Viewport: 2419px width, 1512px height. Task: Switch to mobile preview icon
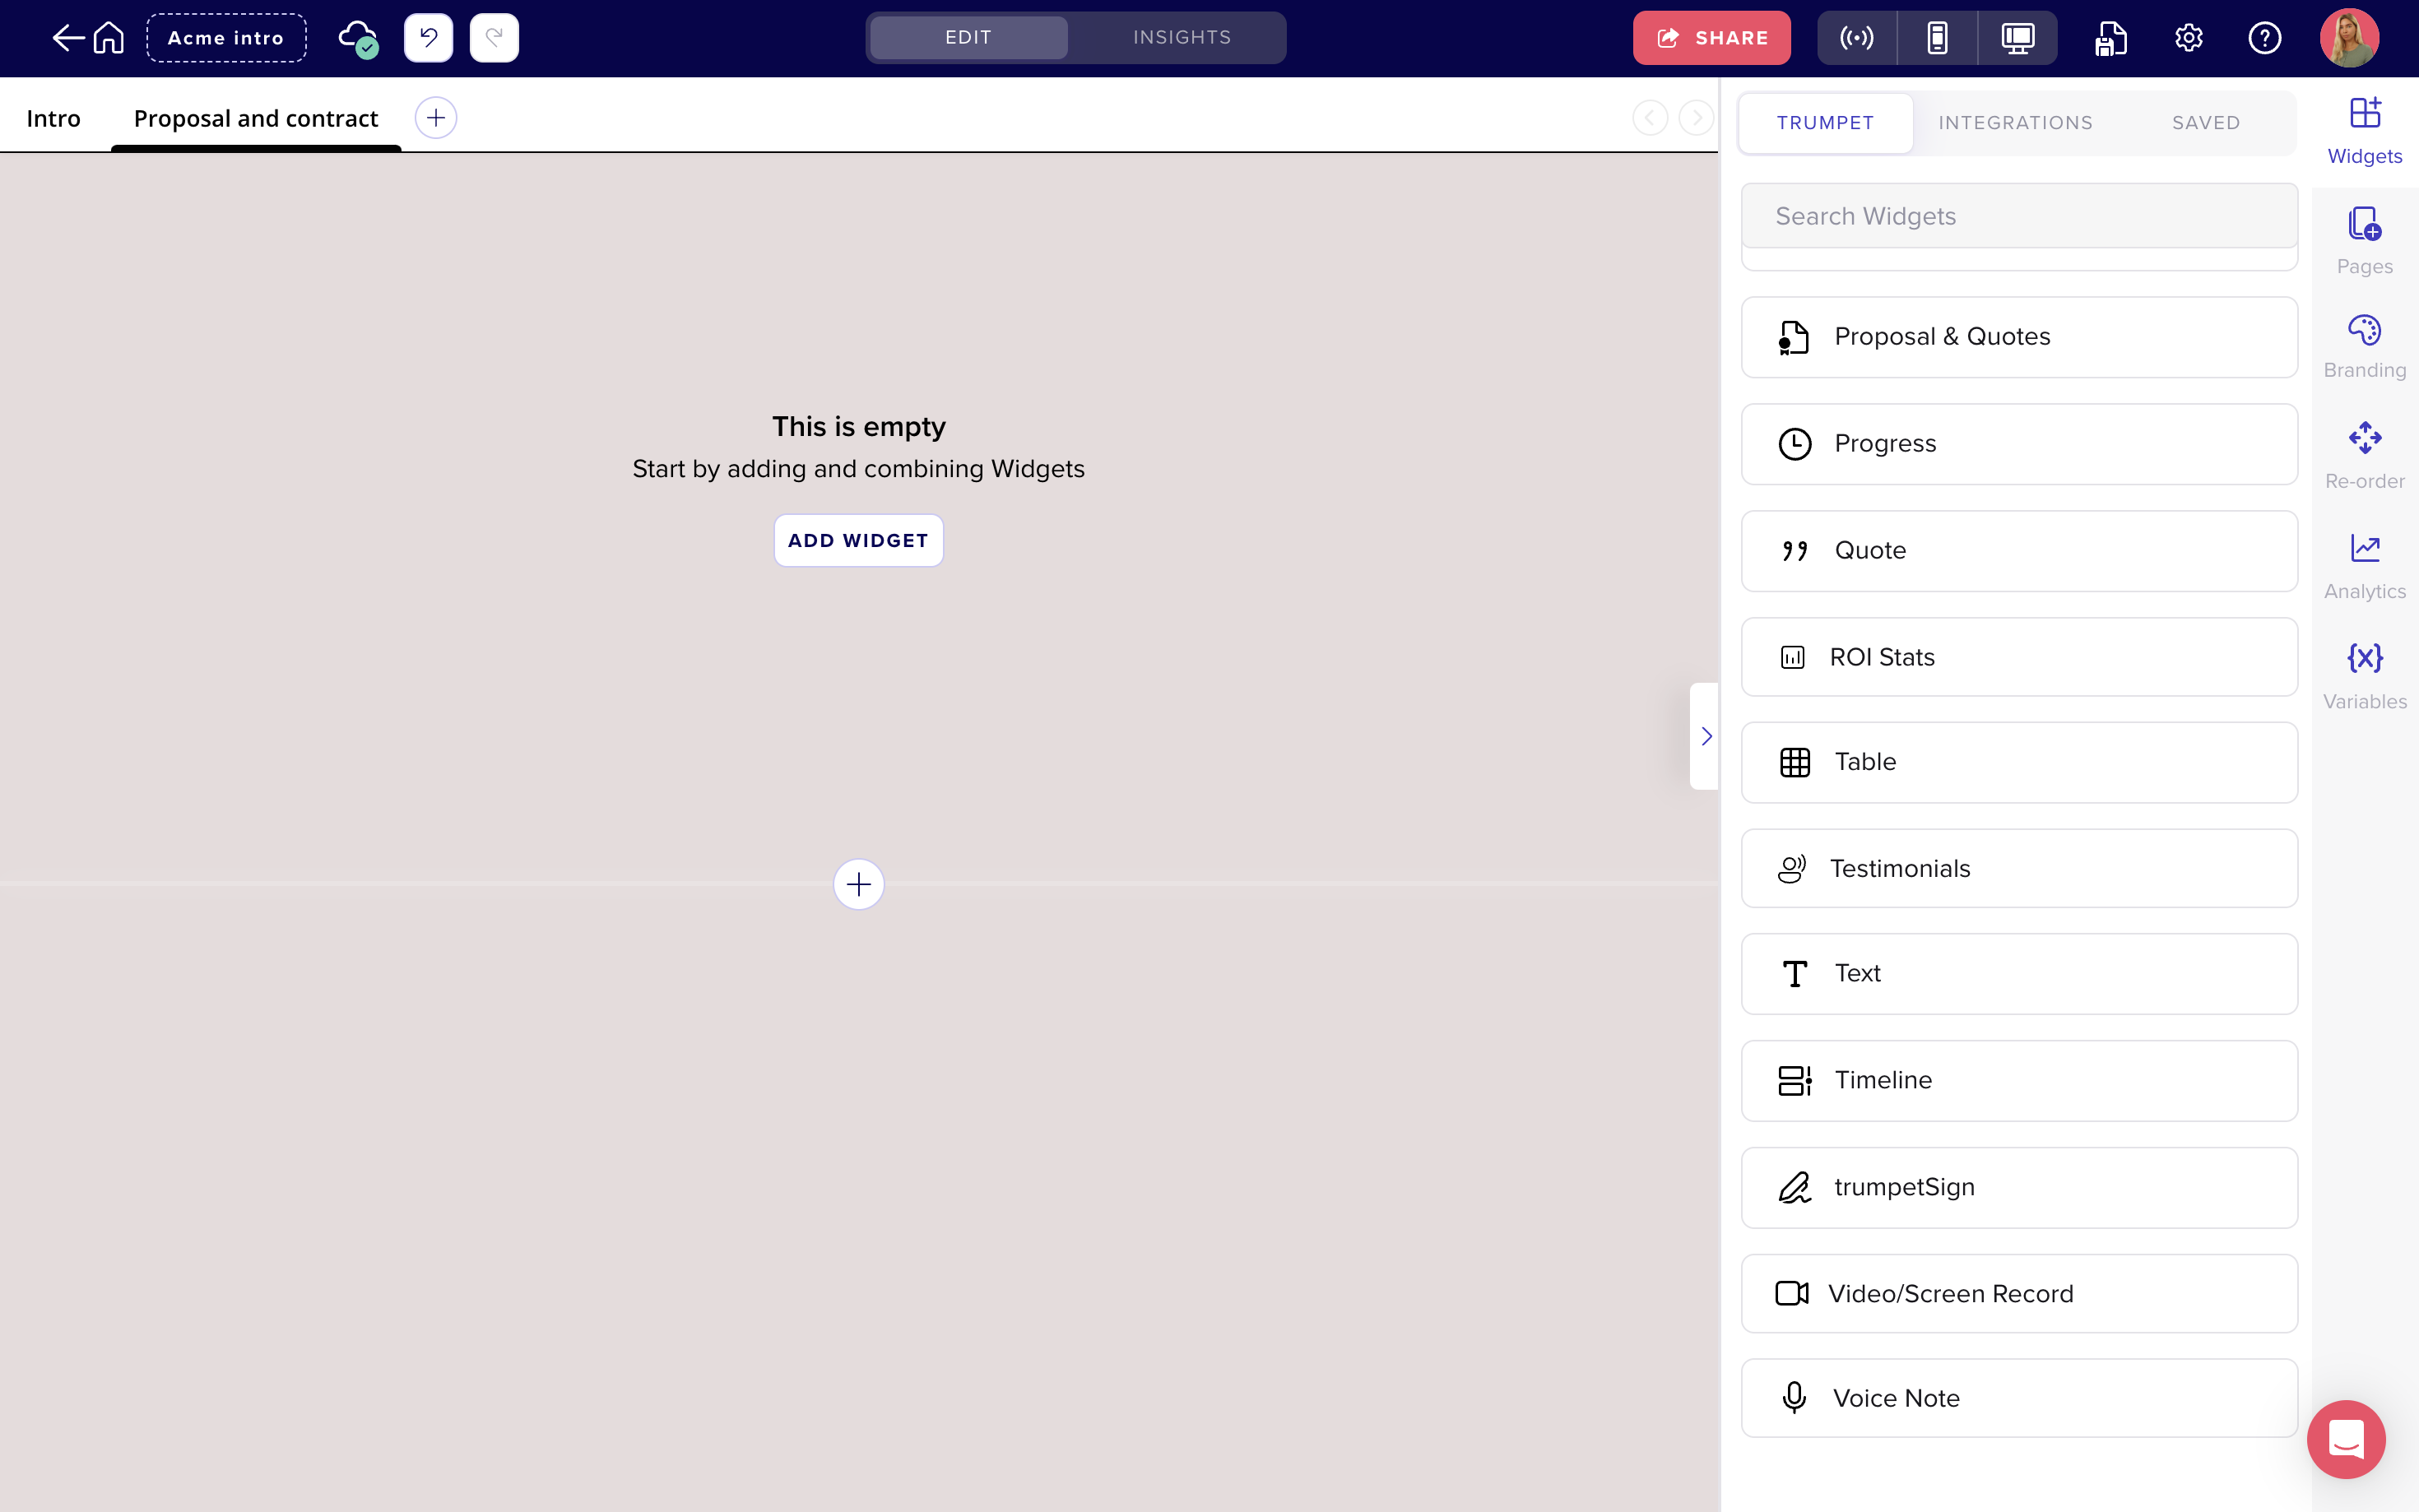(x=1937, y=38)
